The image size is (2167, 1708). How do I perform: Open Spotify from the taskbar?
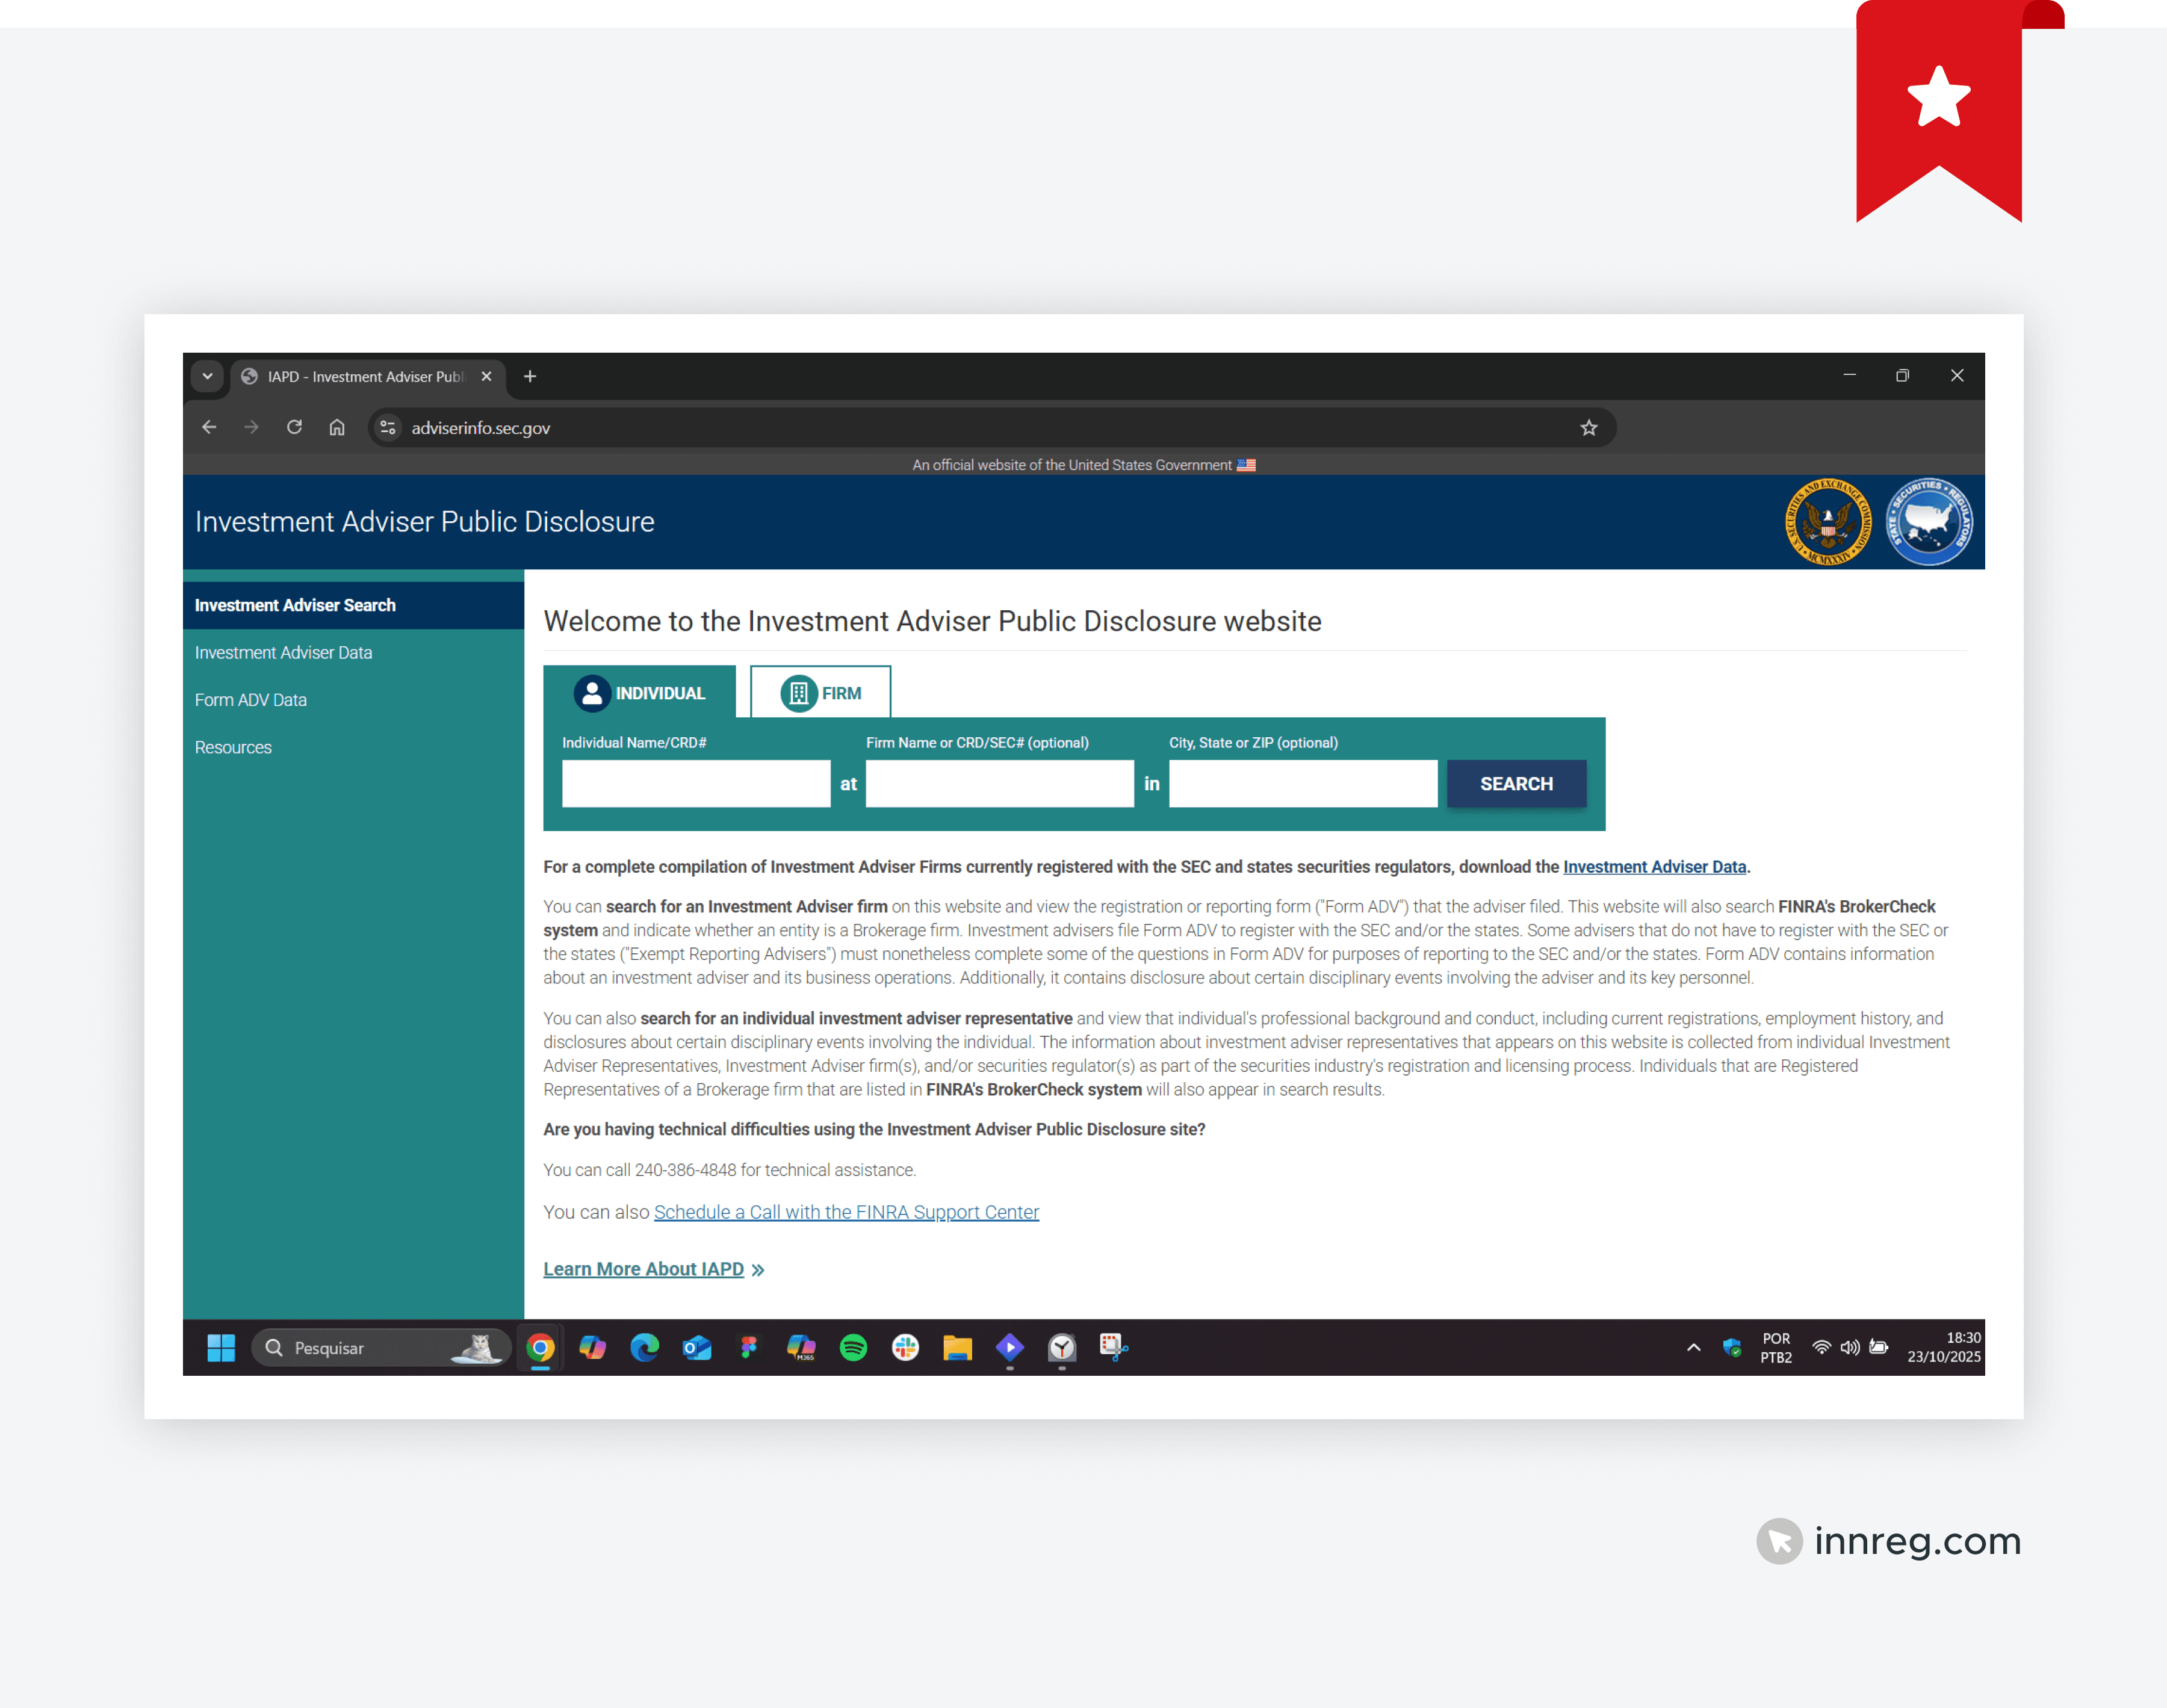pos(853,1347)
